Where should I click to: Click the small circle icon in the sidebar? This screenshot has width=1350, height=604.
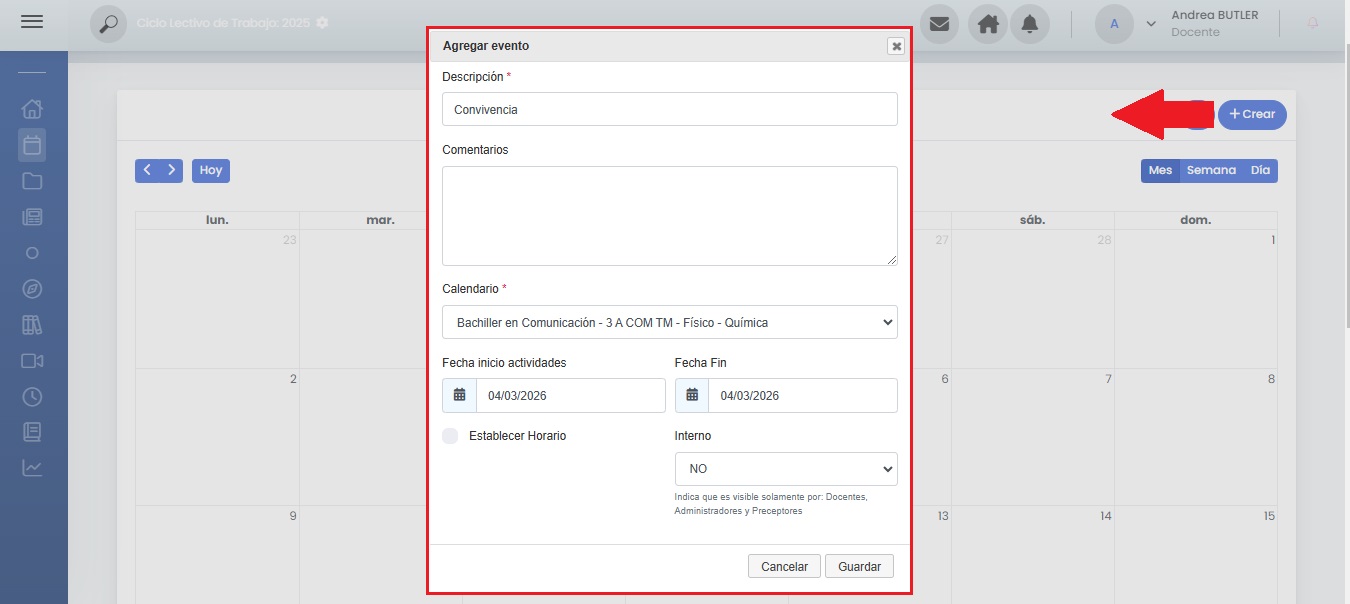(32, 253)
